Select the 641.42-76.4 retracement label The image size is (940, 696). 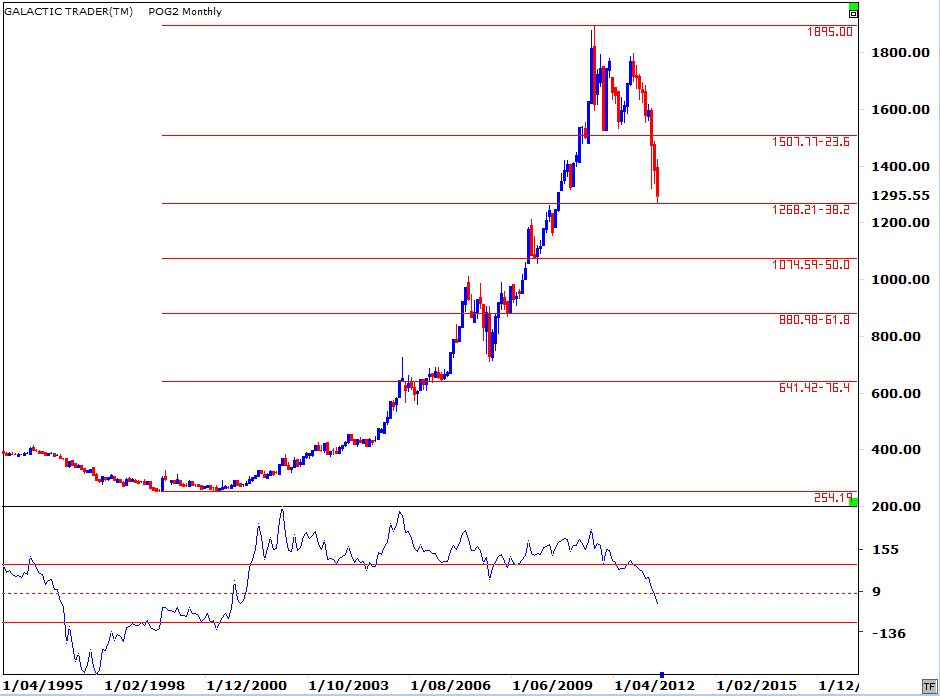pyautogui.click(x=814, y=388)
